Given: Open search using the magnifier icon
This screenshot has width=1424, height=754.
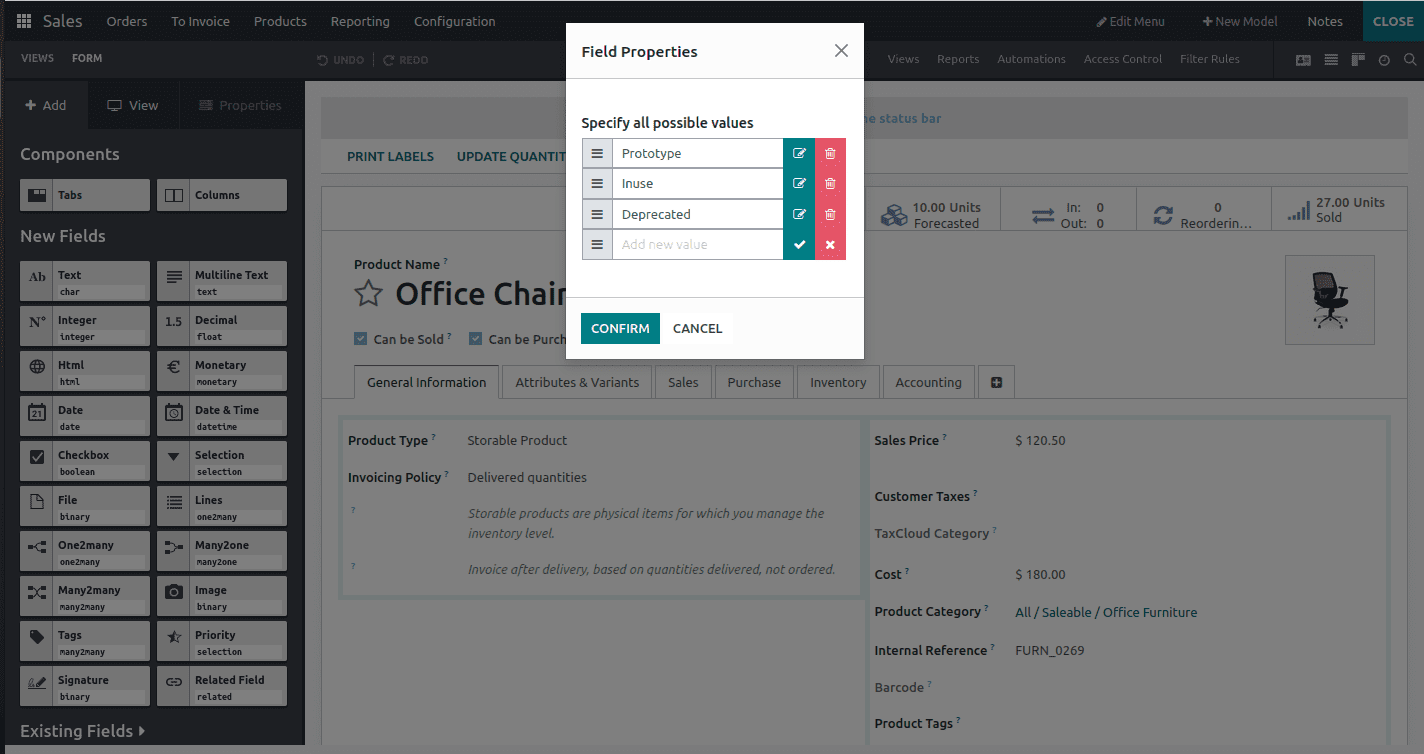Looking at the screenshot, I should point(1410,59).
